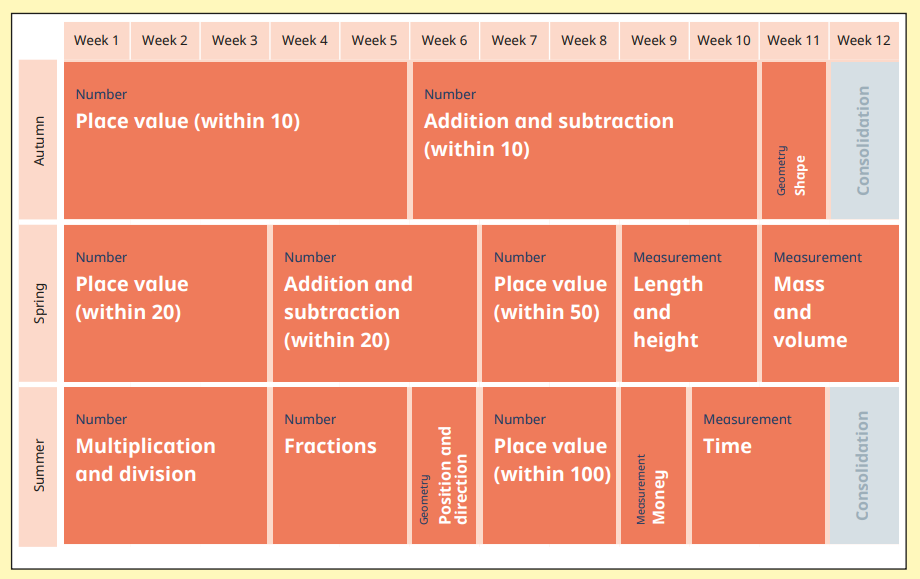Open Autumn Addition and subtraction (within 10) block
Viewport: 920px width, 579px height.
click(x=584, y=140)
